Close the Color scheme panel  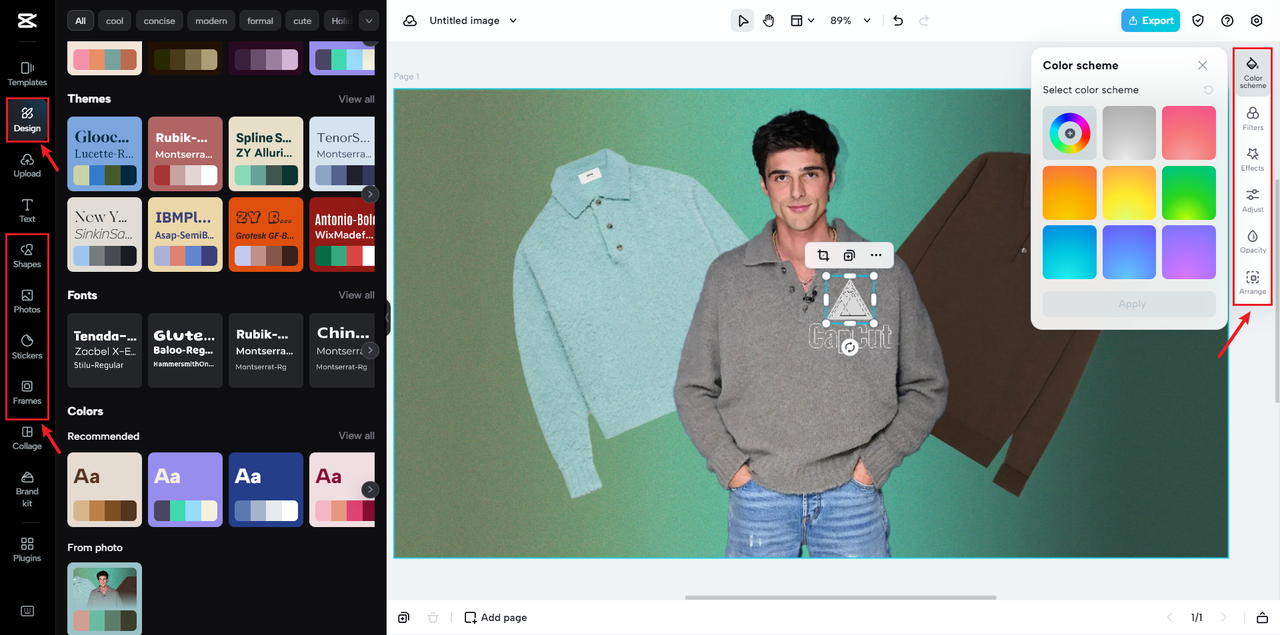coord(1202,65)
